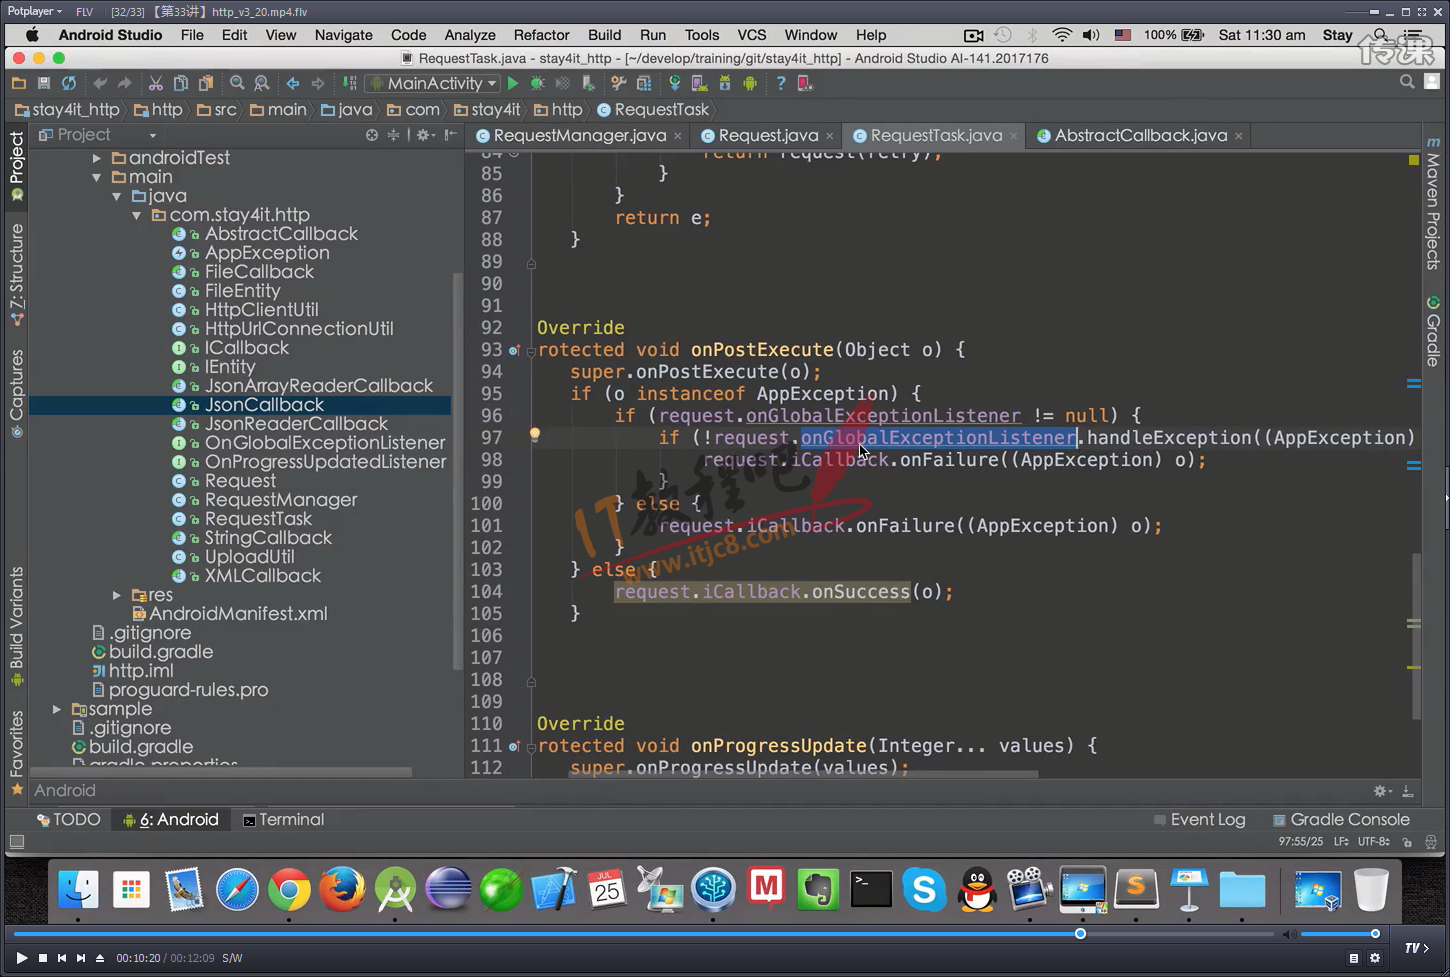This screenshot has height=977, width=1450.
Task: Hide Project panel with arrow icon
Action: pyautogui.click(x=451, y=135)
